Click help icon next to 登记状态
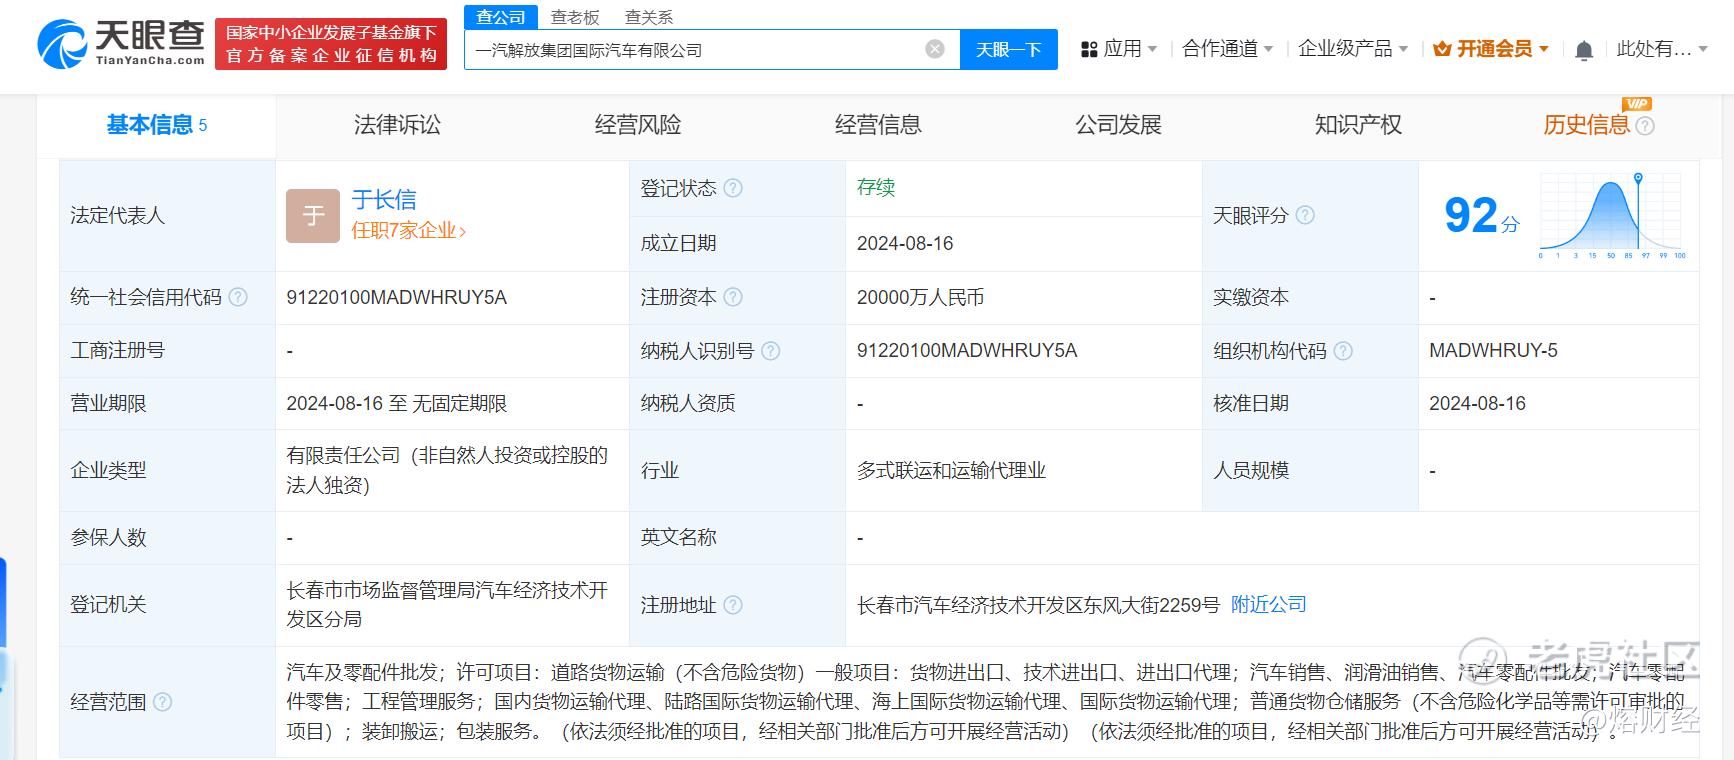The image size is (1734, 760). click(x=733, y=188)
